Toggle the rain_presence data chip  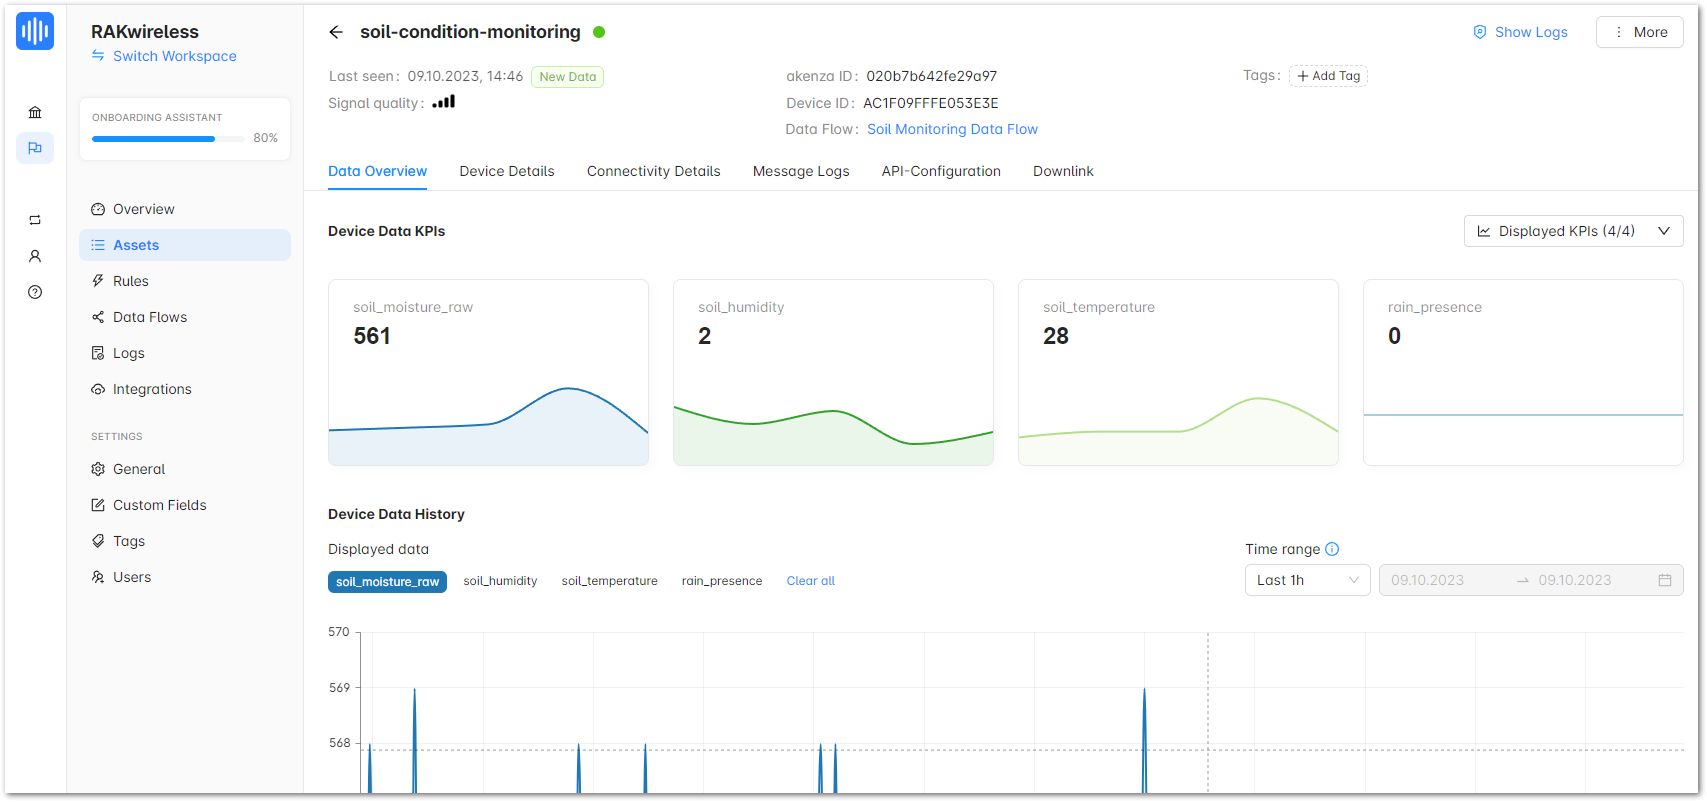[722, 581]
